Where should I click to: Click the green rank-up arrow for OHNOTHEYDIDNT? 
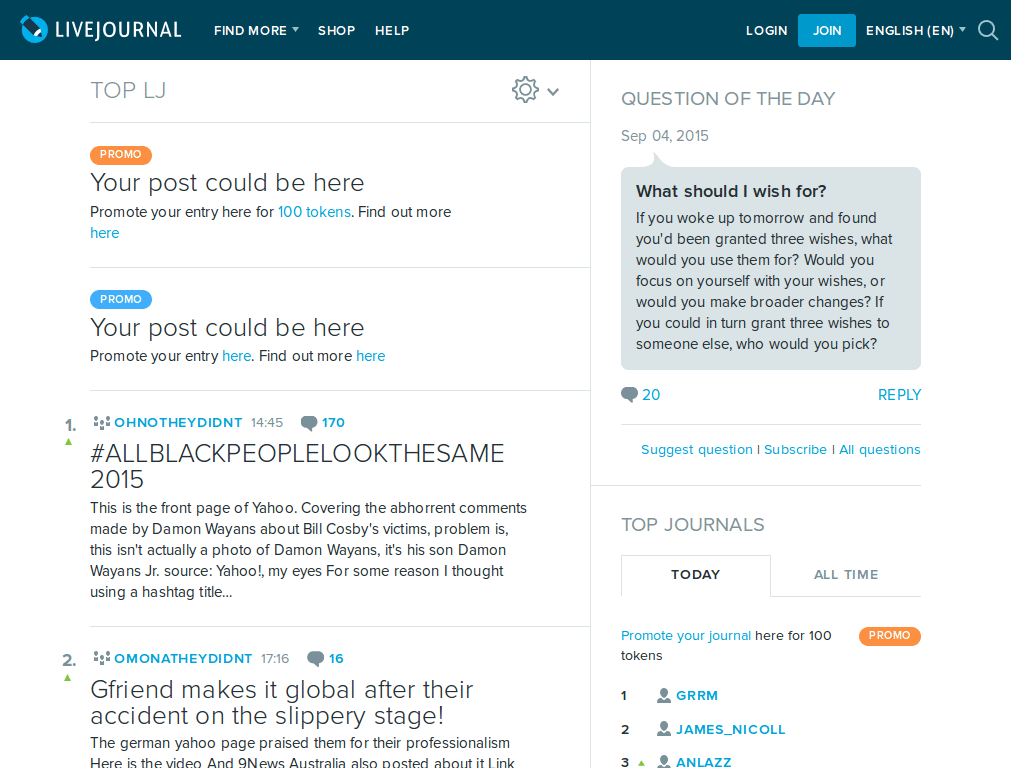pos(68,440)
